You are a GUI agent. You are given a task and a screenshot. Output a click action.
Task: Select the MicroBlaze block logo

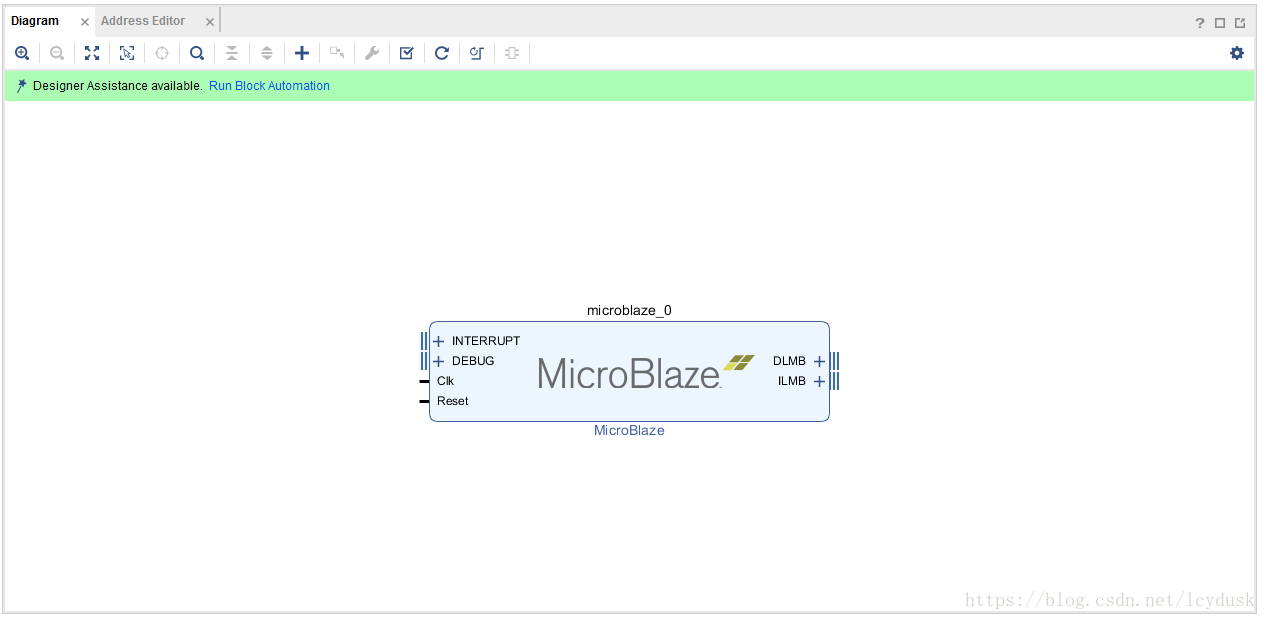pyautogui.click(x=646, y=372)
